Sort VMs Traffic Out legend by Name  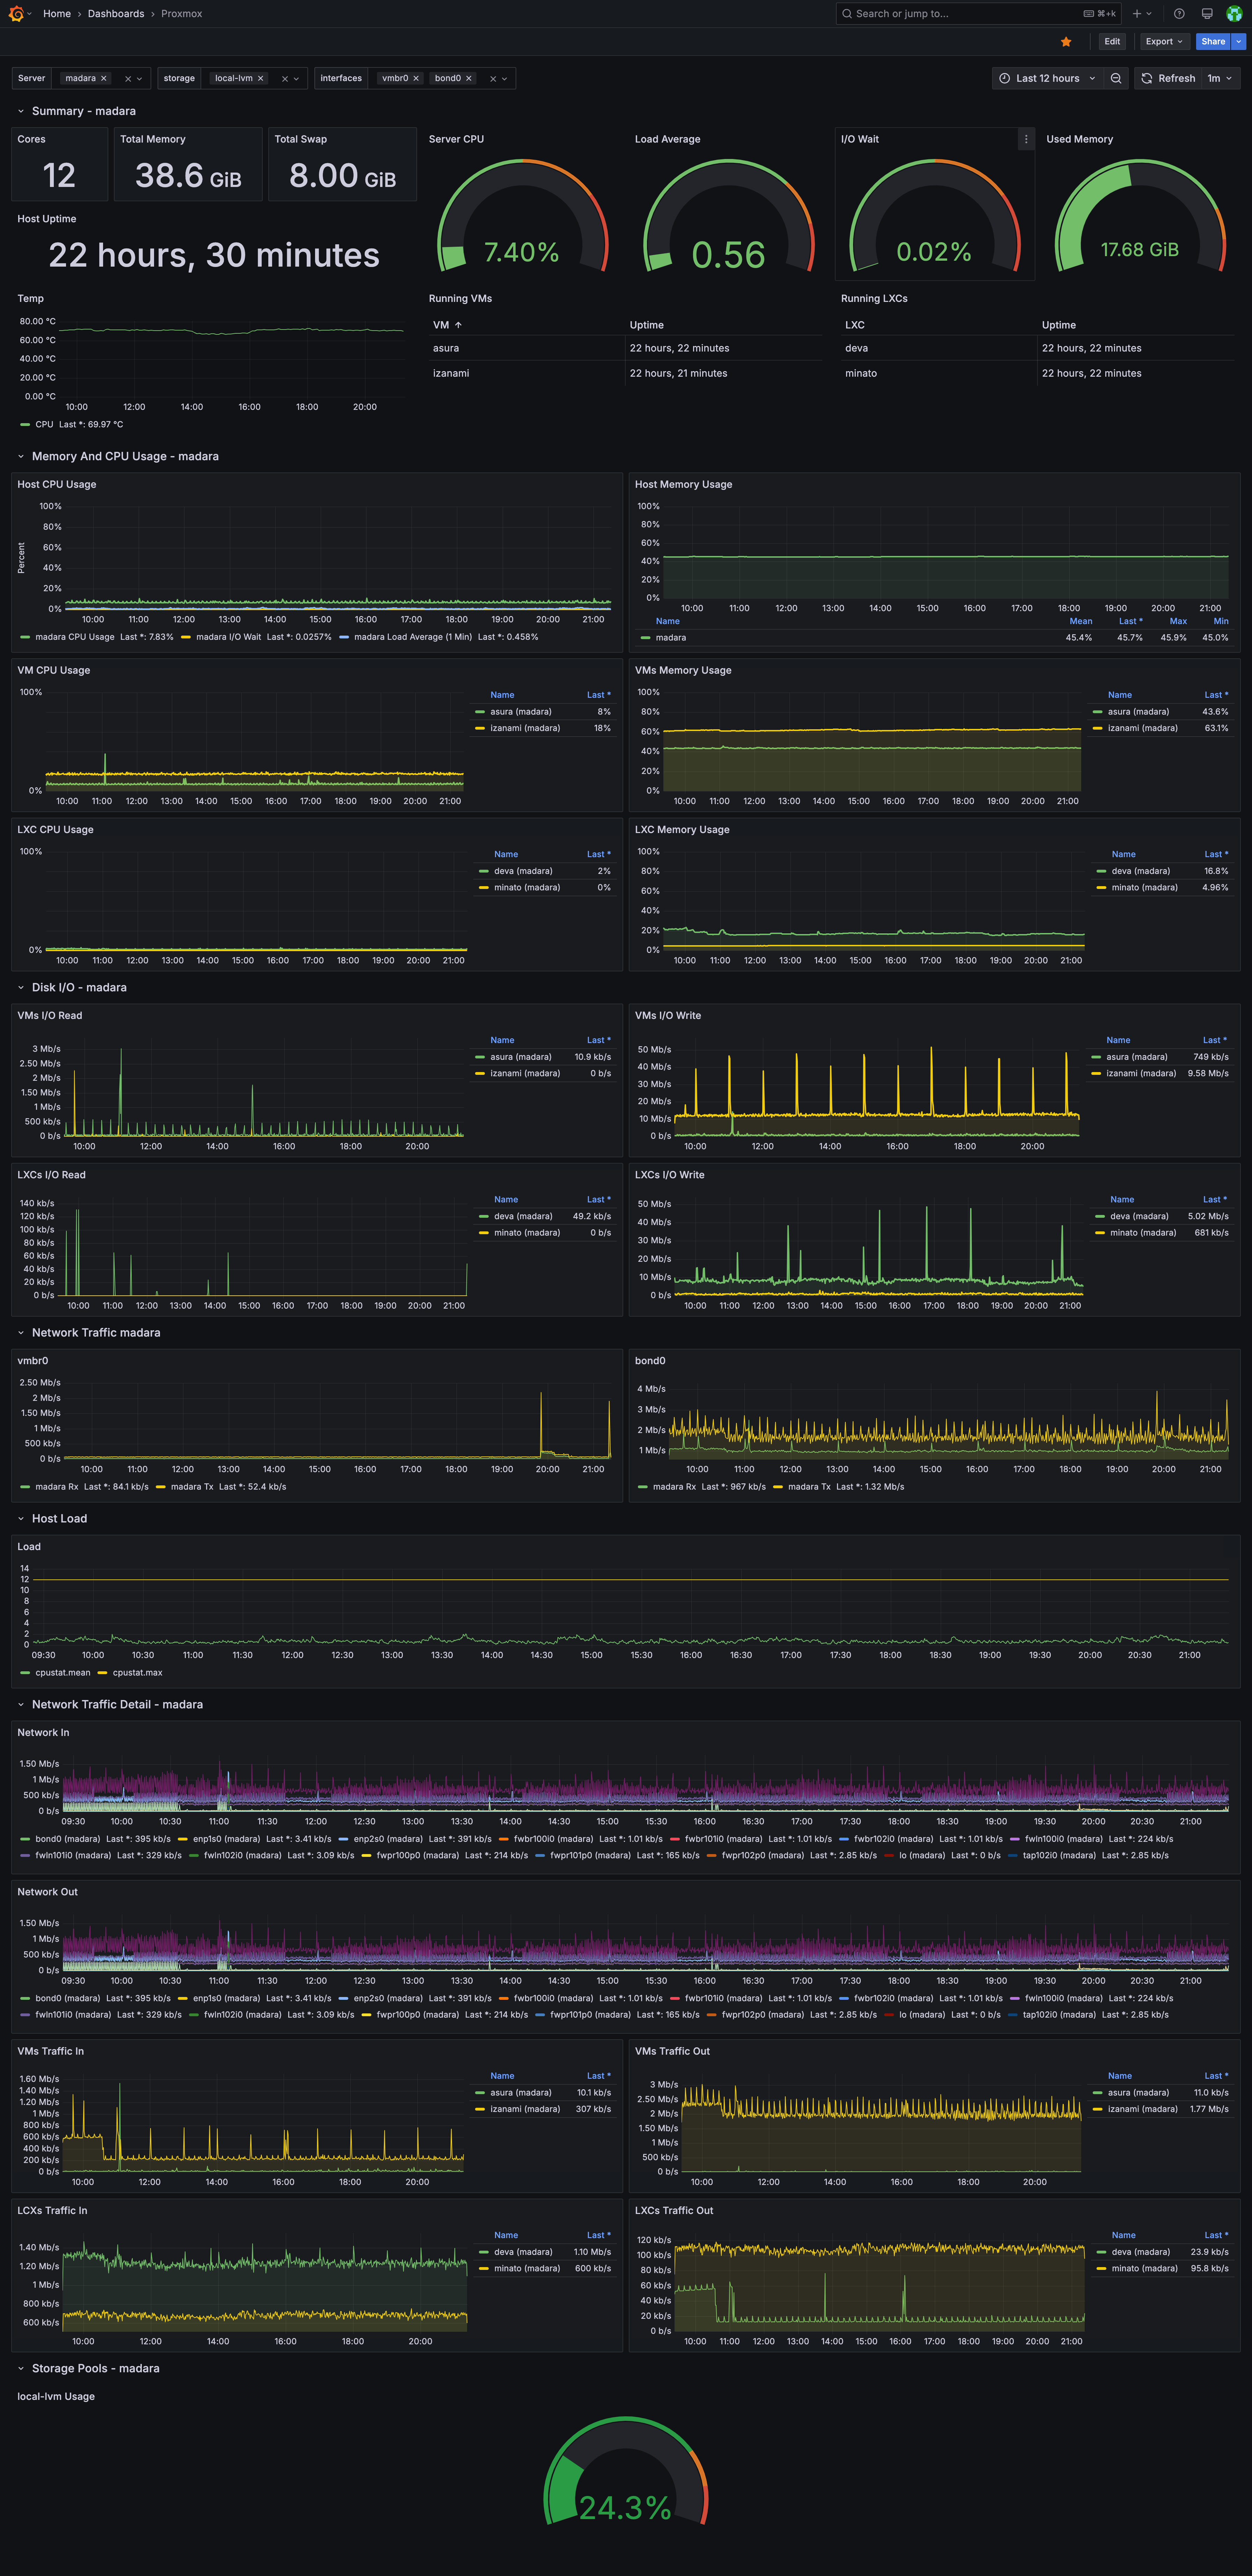coord(1120,2076)
